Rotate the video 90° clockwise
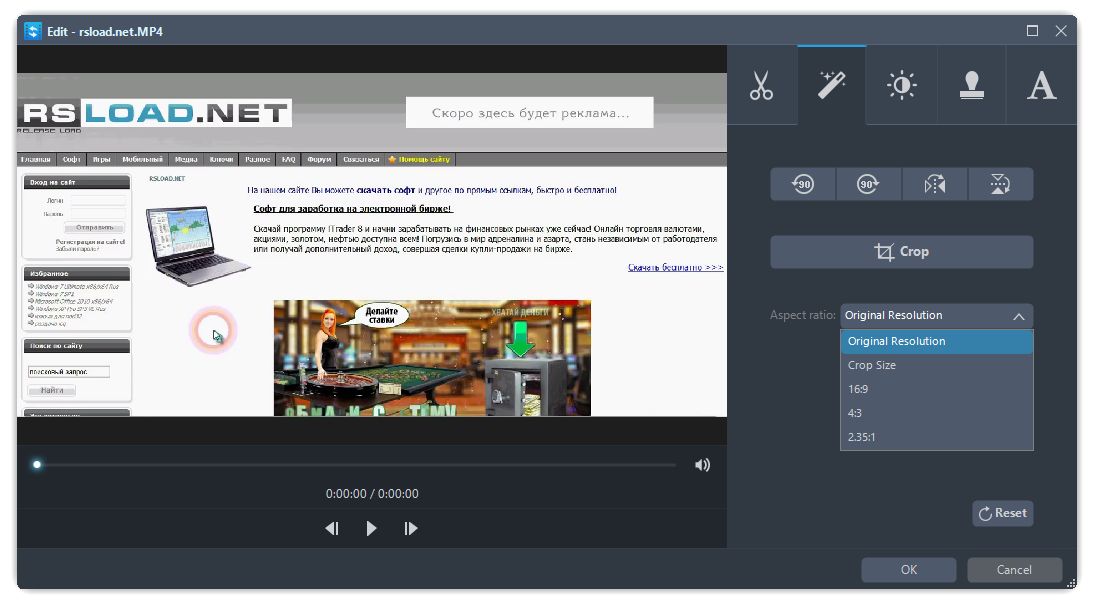The height and width of the screenshot is (609, 1100). click(x=868, y=183)
